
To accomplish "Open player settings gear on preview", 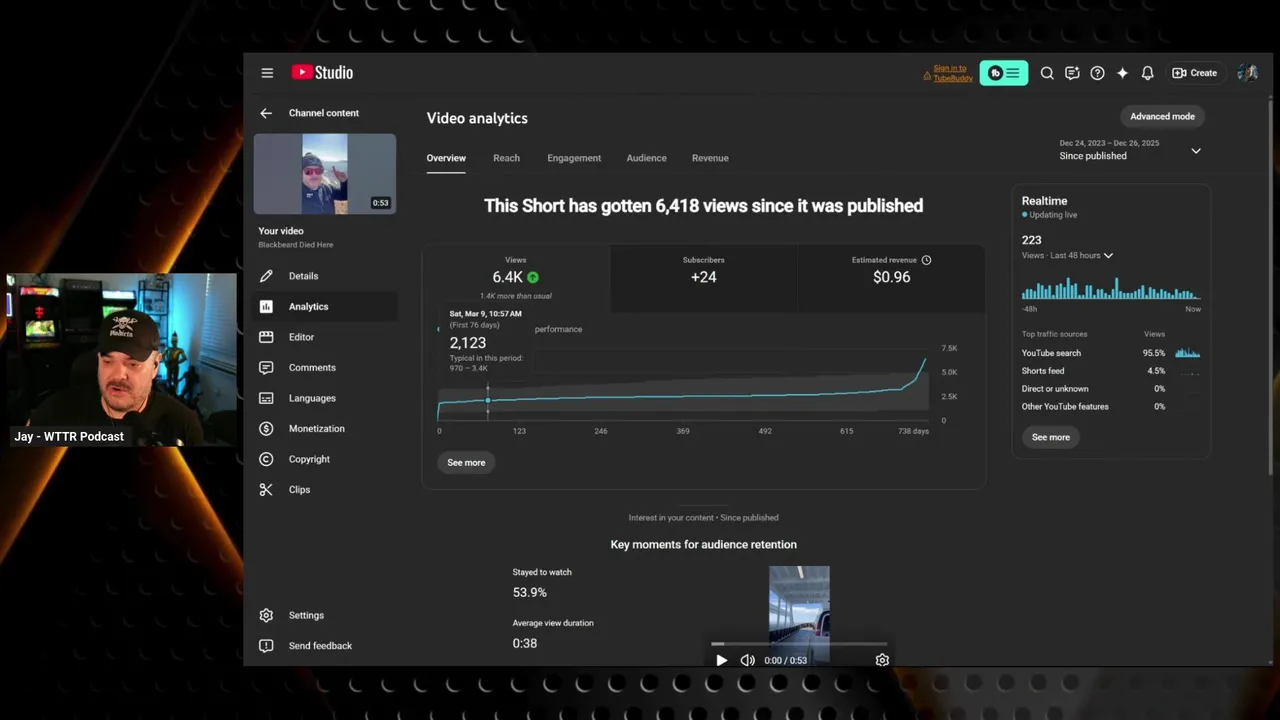I will (x=882, y=660).
